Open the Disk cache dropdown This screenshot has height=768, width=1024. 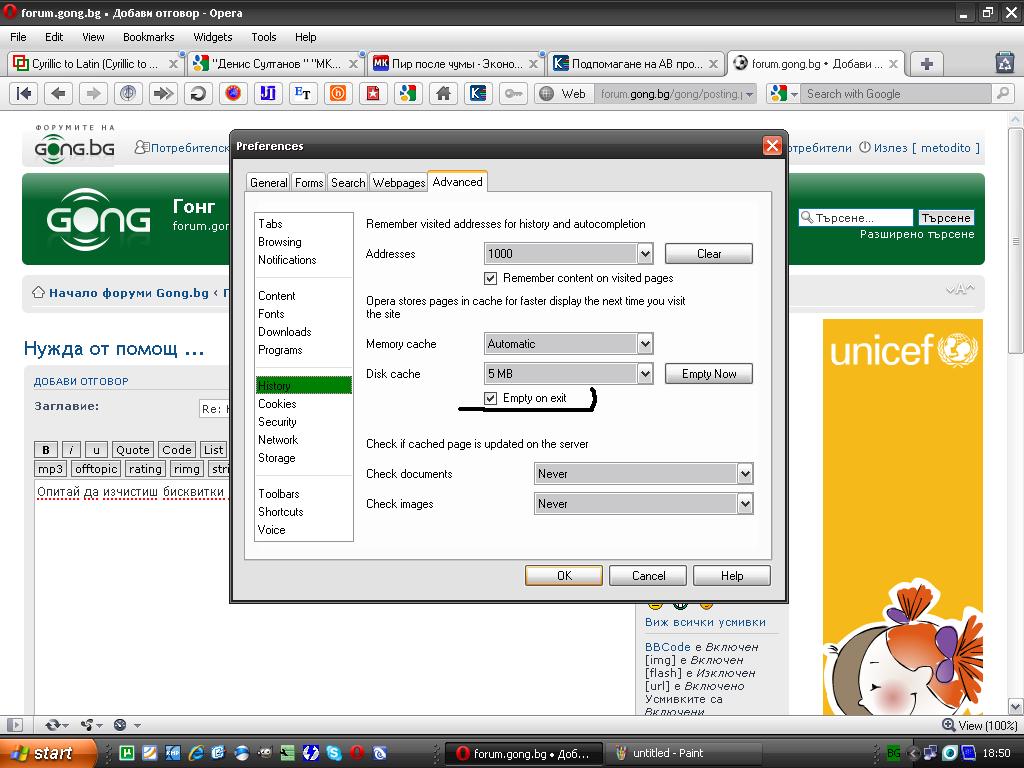tap(645, 374)
